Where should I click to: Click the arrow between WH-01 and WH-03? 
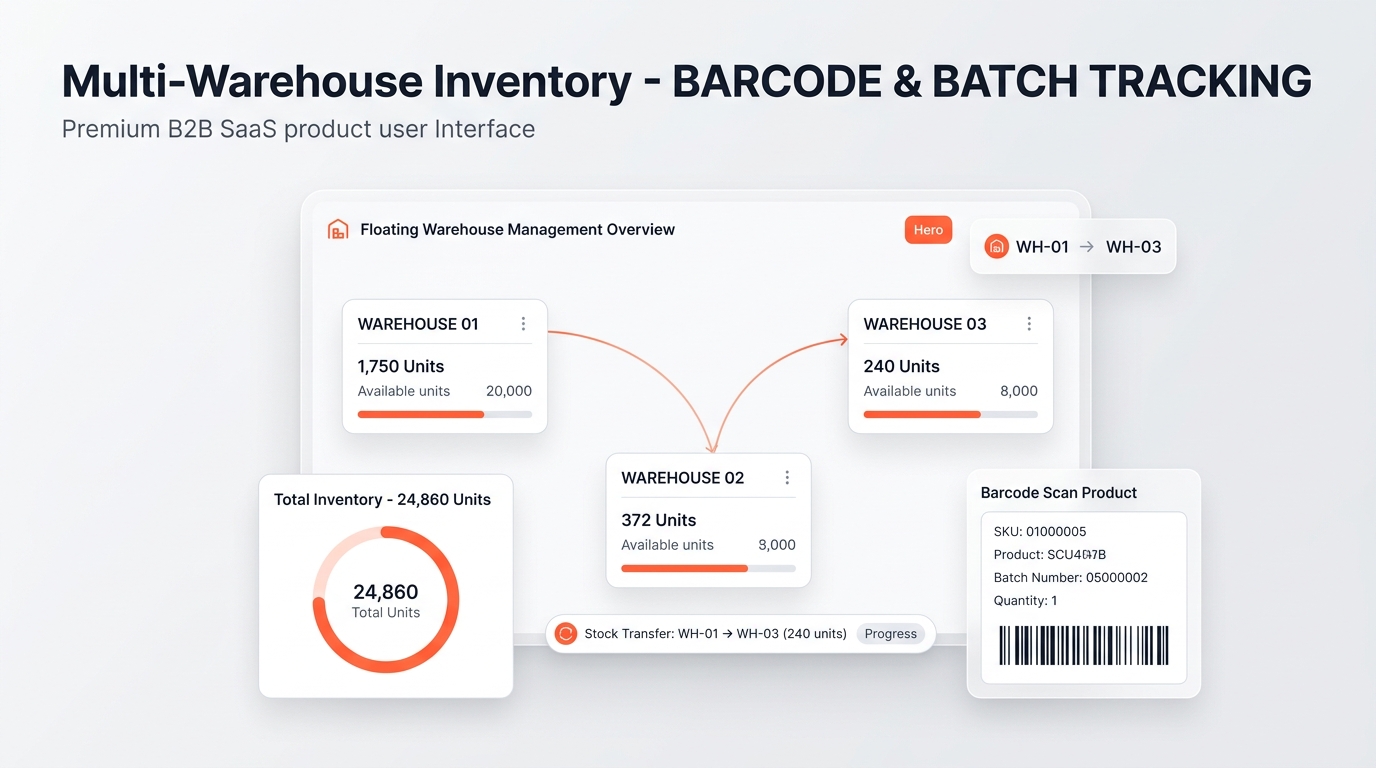[x=1087, y=247]
